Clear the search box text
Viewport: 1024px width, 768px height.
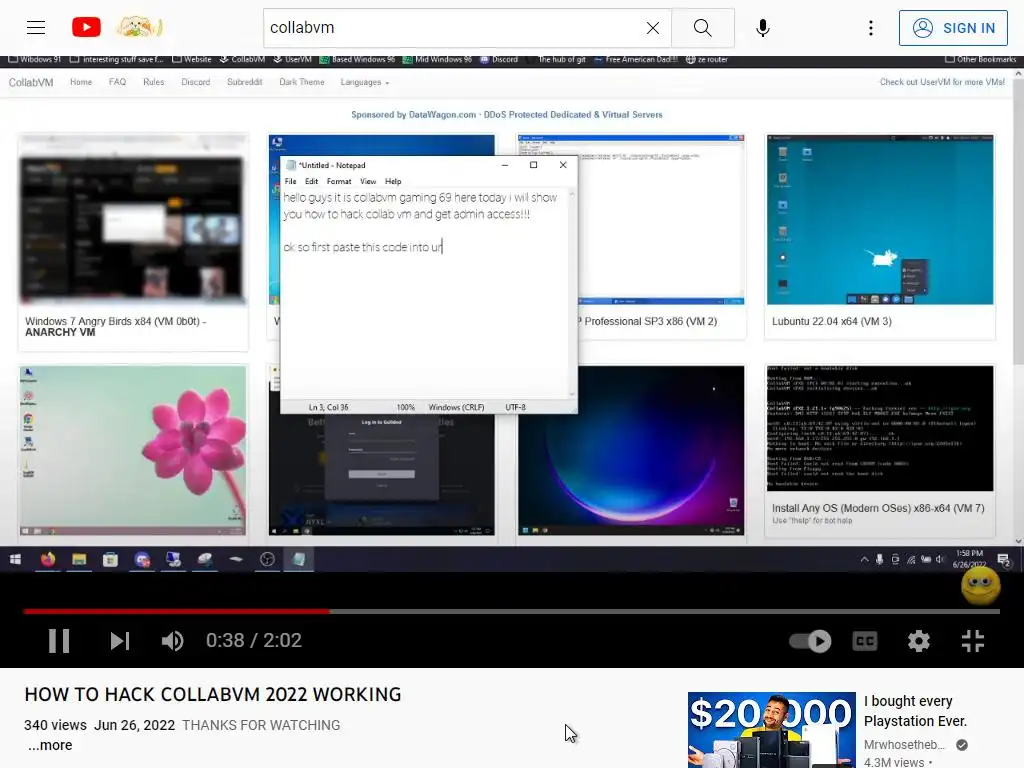pos(652,28)
